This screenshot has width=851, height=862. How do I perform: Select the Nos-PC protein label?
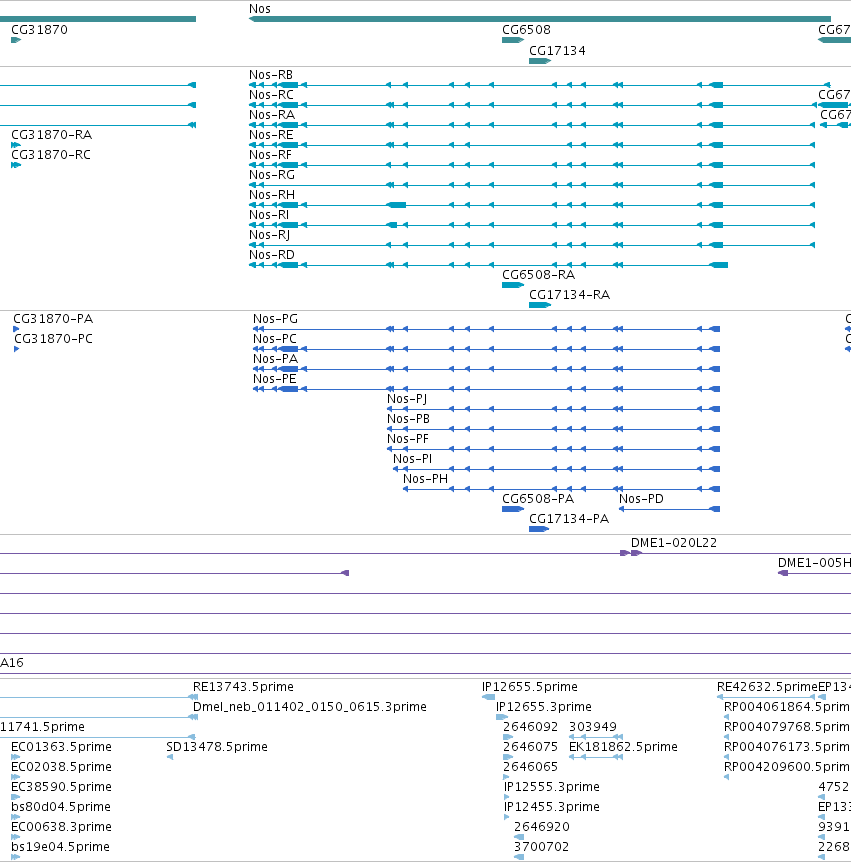(x=275, y=339)
